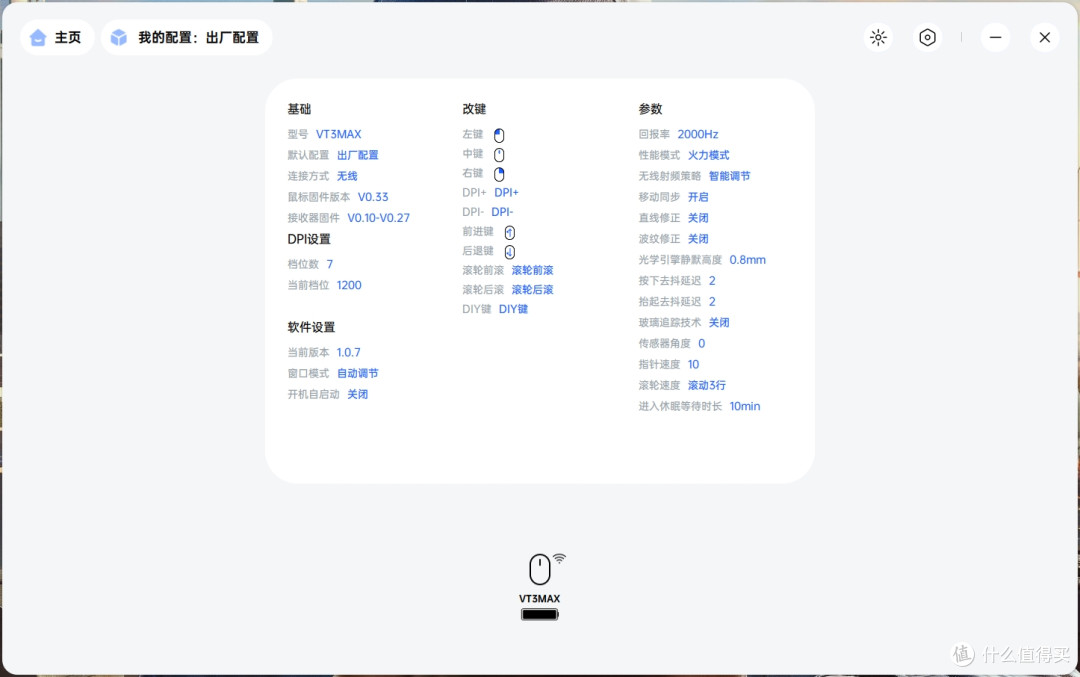This screenshot has width=1080, height=677.
Task: Click the 档位数 value 7
Action: [x=330, y=264]
